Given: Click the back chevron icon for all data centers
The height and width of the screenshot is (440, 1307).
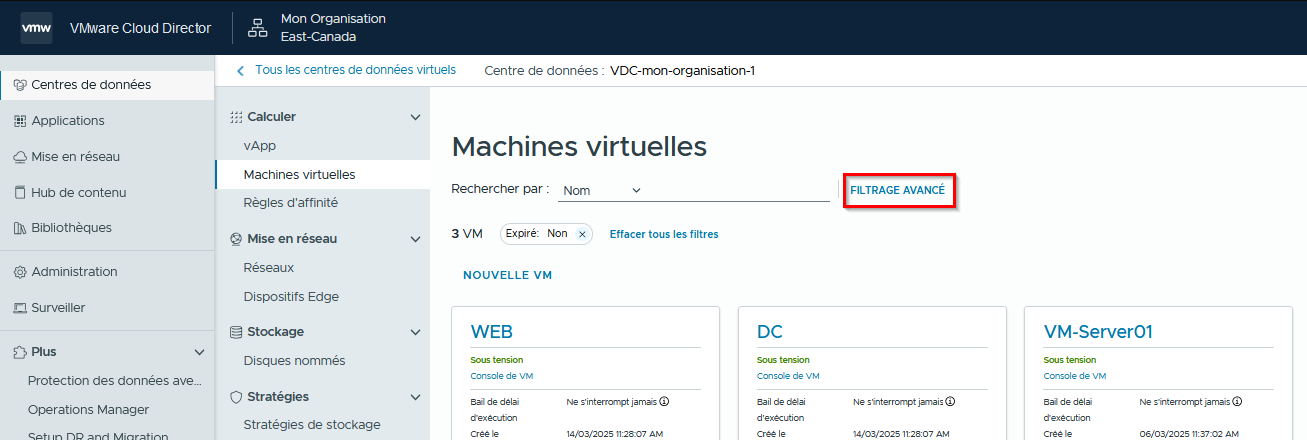Looking at the screenshot, I should (240, 71).
